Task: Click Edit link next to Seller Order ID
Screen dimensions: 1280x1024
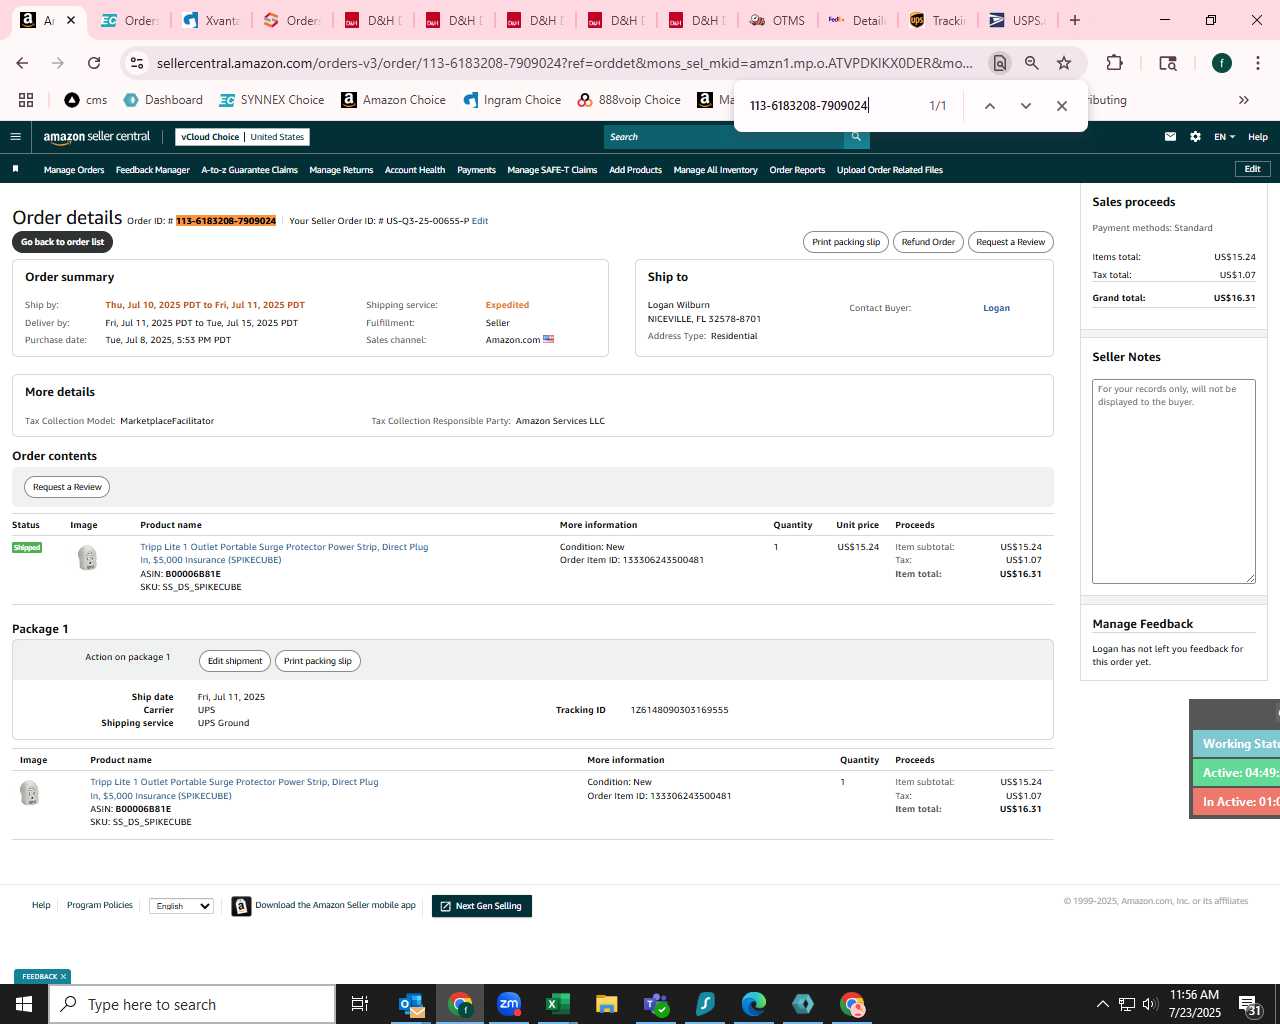Action: coord(480,221)
